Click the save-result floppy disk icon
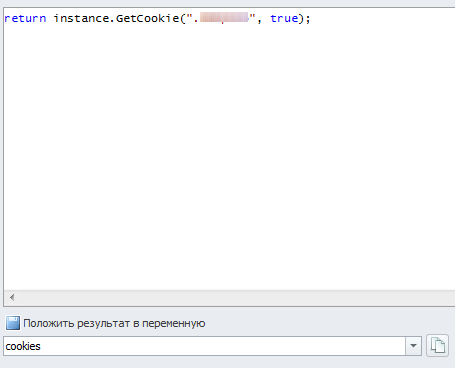 [13, 323]
